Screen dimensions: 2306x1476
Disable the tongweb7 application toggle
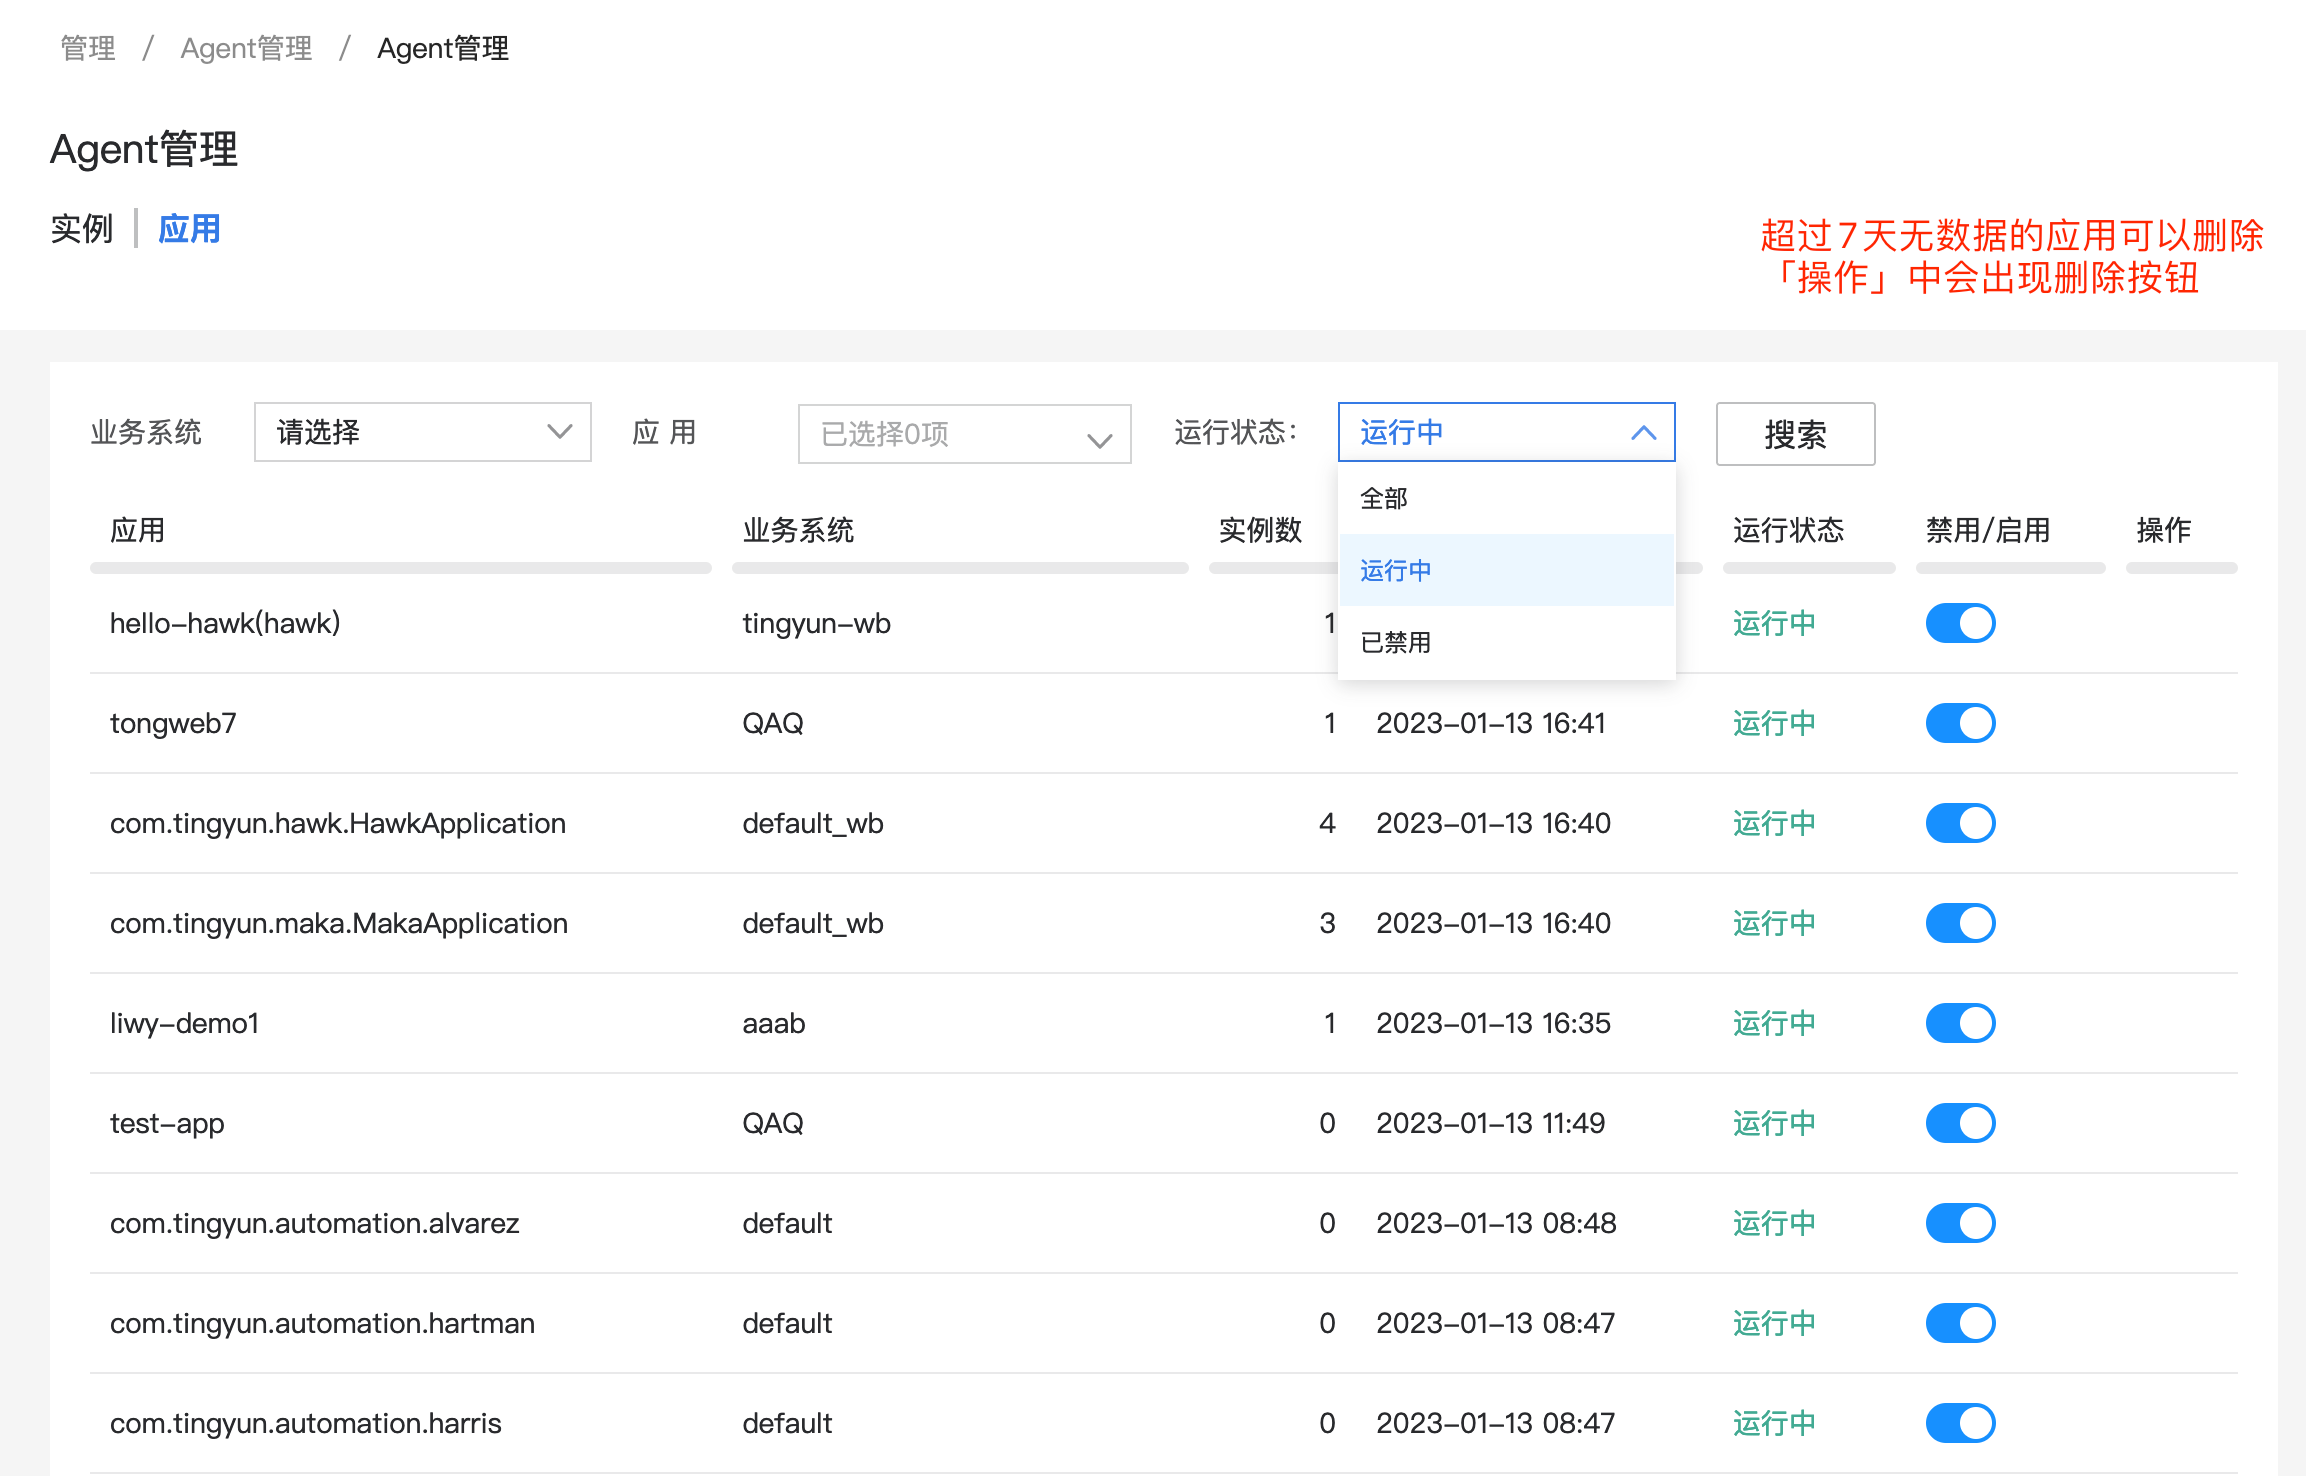pos(1960,722)
